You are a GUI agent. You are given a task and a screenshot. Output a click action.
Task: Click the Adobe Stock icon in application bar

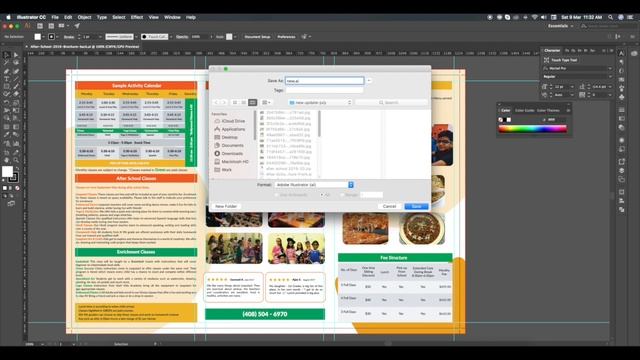pos(51,26)
